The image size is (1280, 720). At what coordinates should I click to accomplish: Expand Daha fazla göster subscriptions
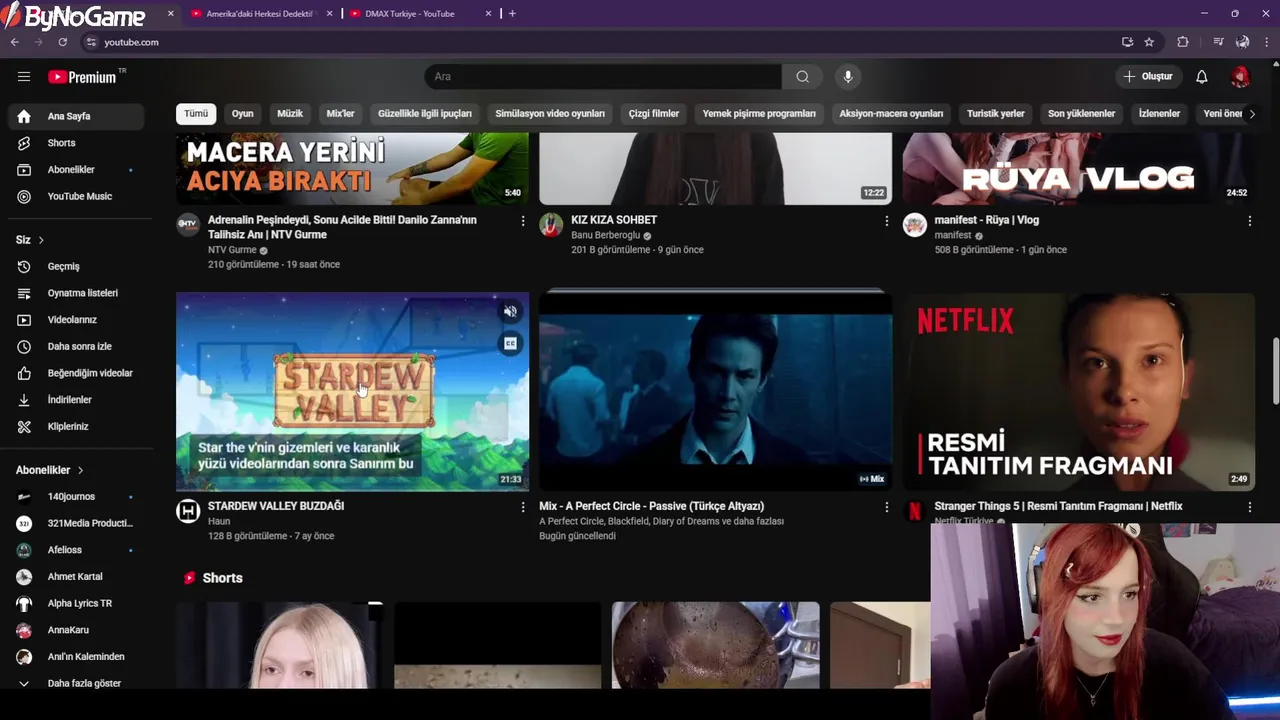pyautogui.click(x=76, y=684)
